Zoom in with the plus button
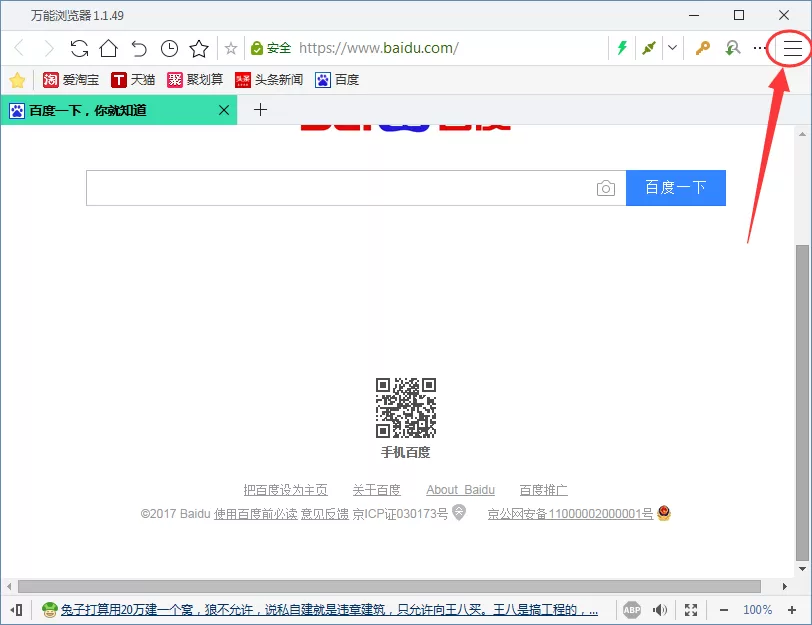 (792, 610)
